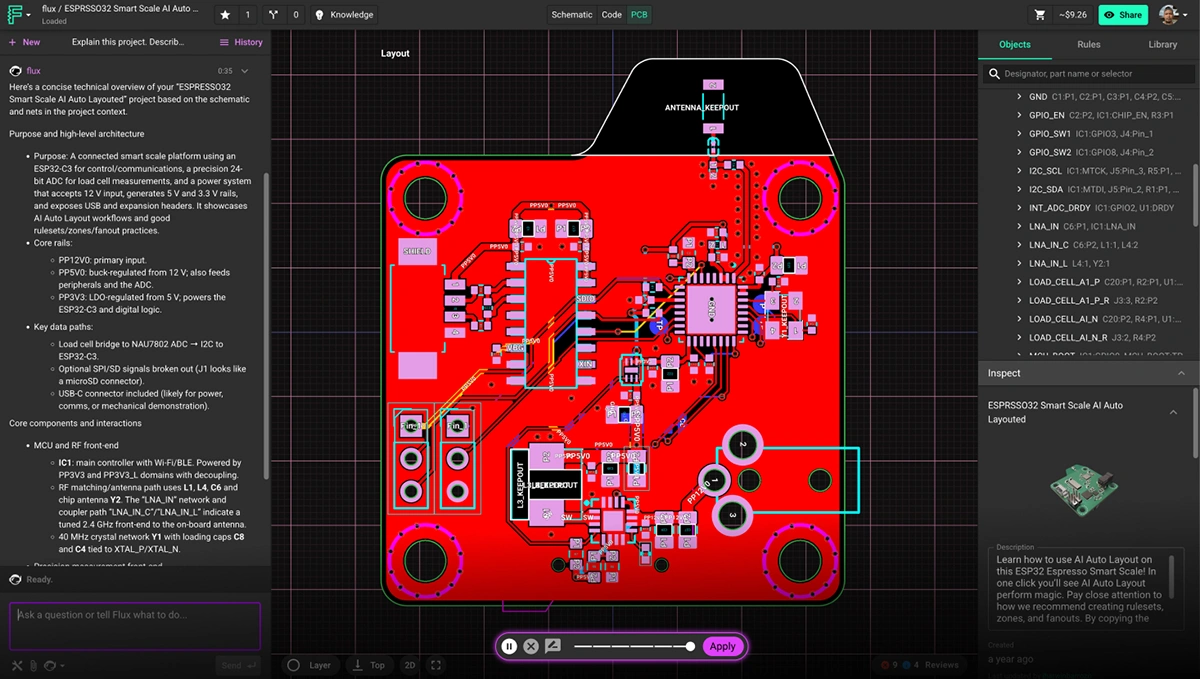Toggle fullscreen canvas view
This screenshot has width=1200, height=679.
435,664
